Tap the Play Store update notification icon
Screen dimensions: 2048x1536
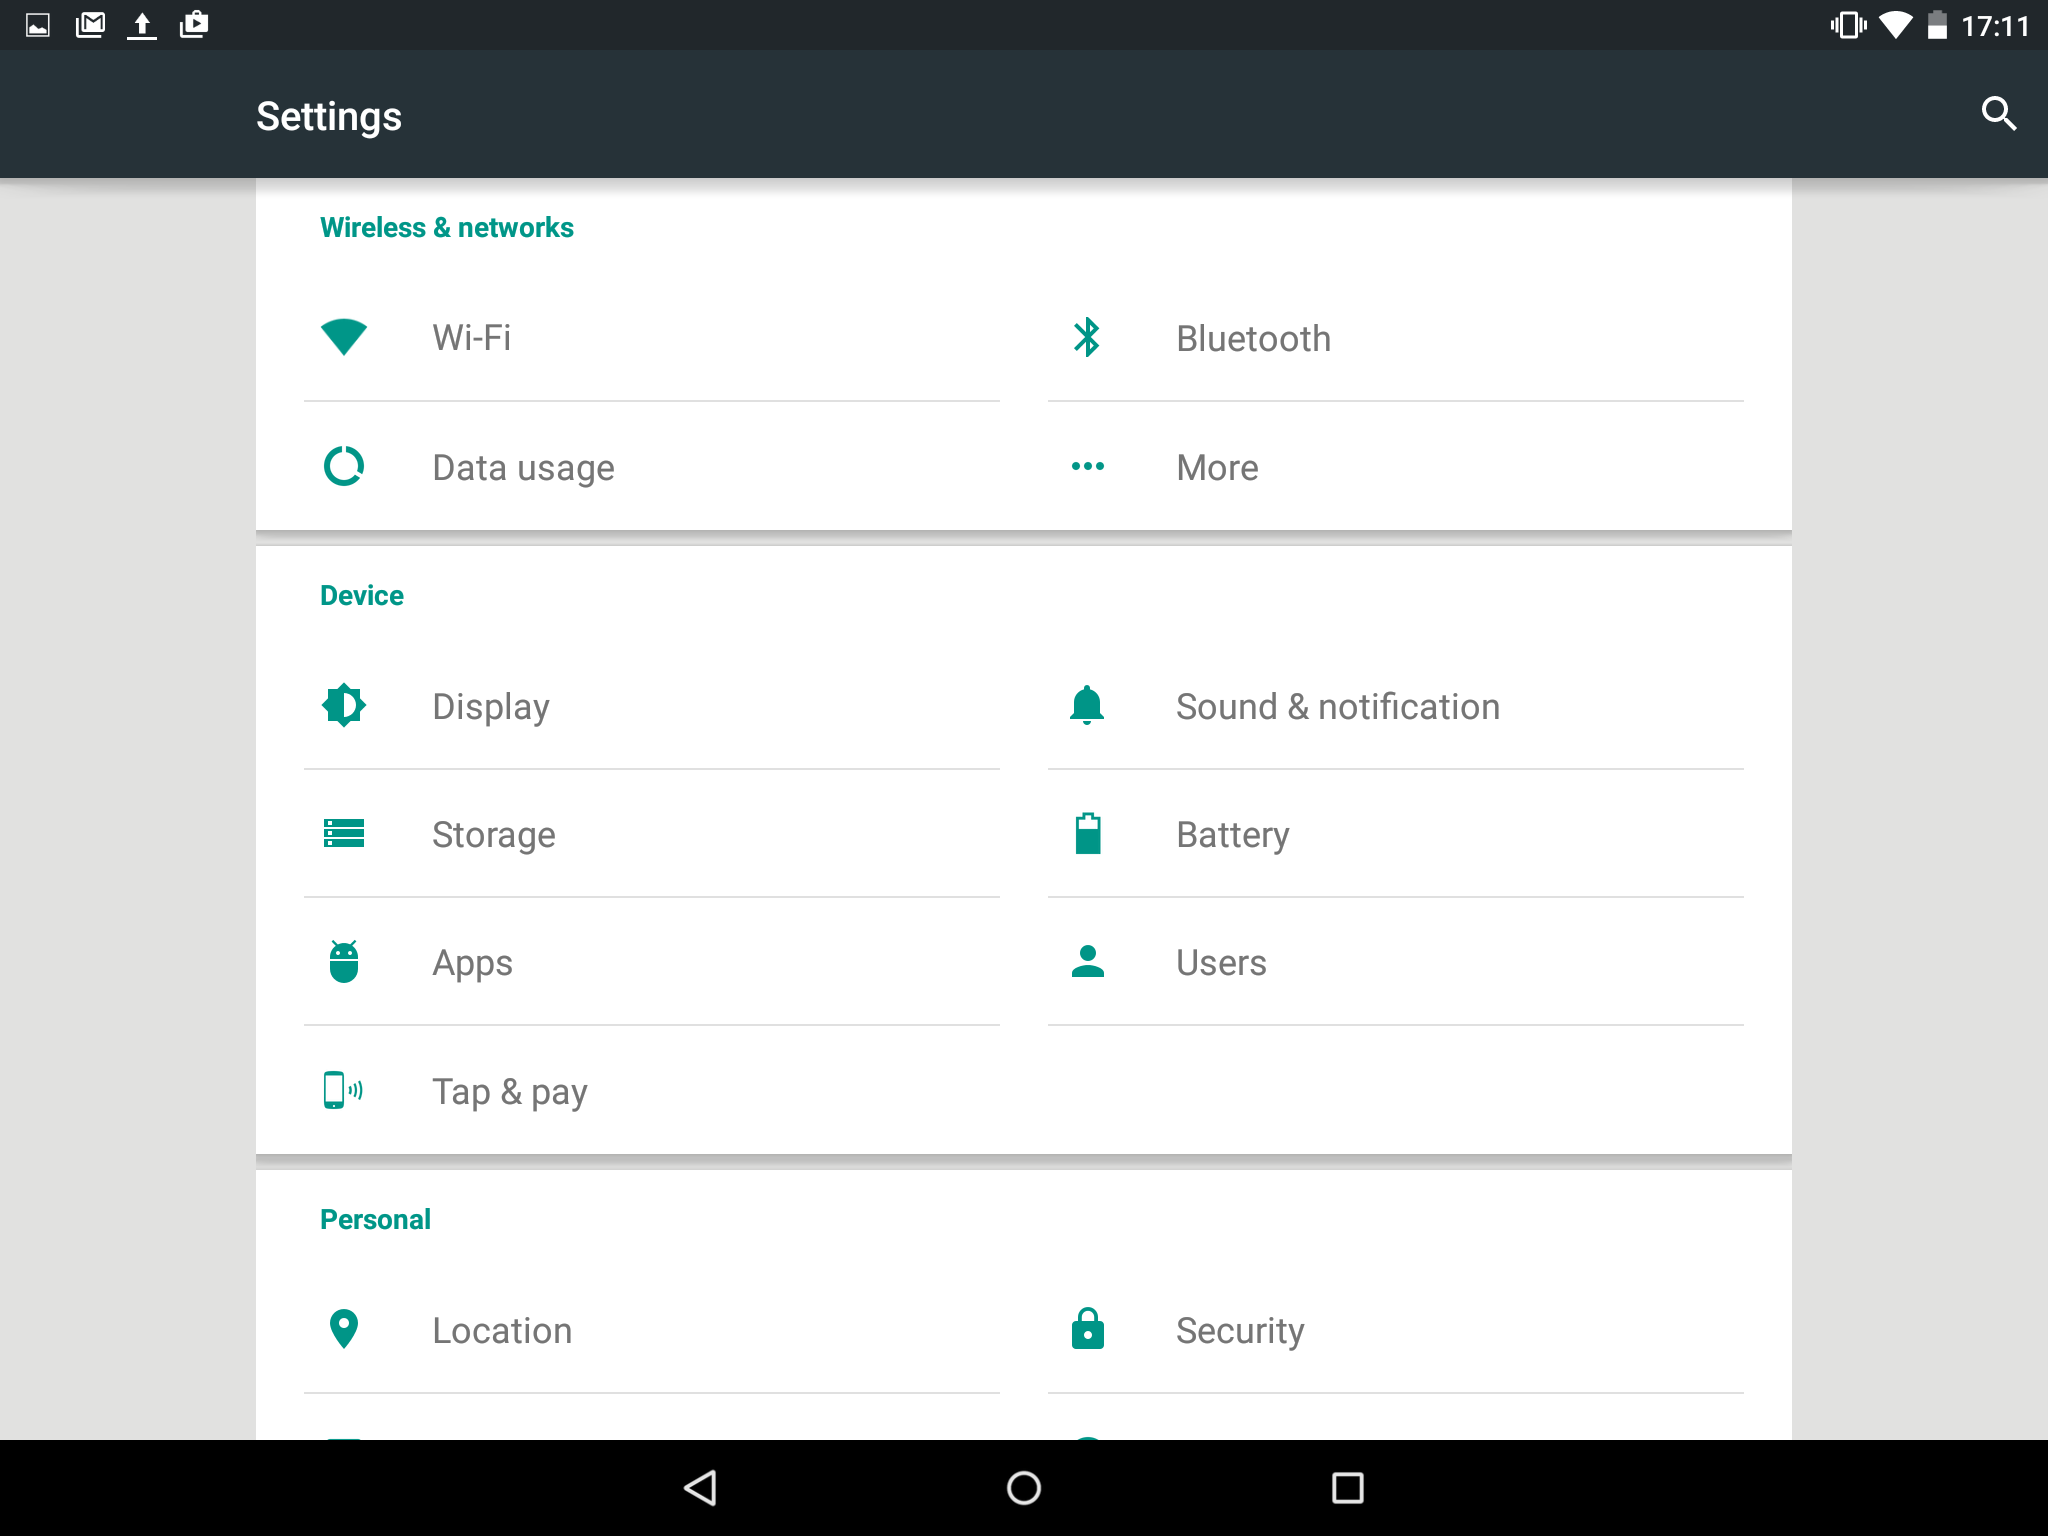[194, 25]
